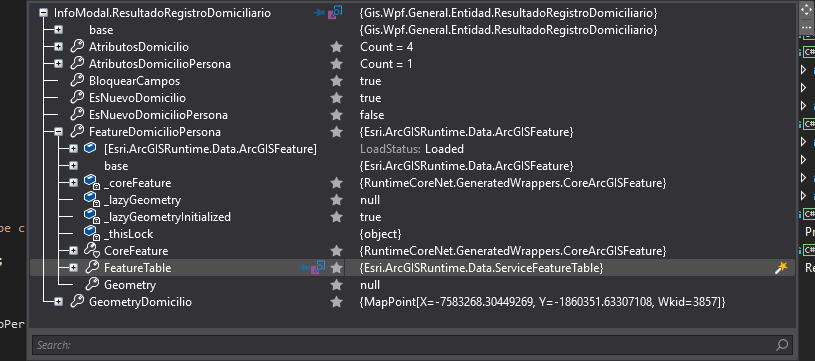The image size is (815, 361).
Task: Click the wrench icon beside BloquearCampos
Action: click(x=76, y=81)
